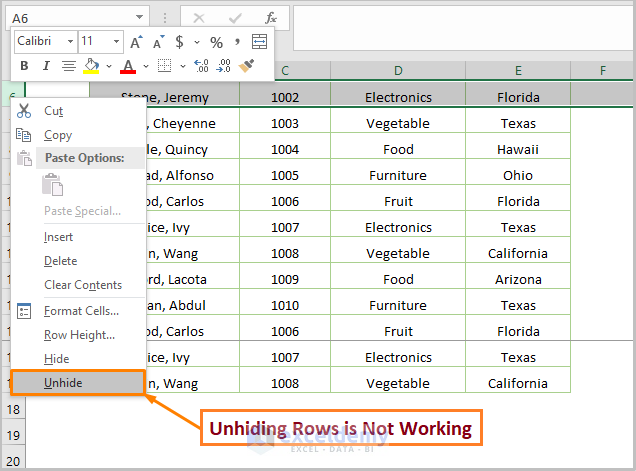Click the Paste icon under Paste Options
Image resolution: width=636 pixels, height=471 pixels.
[53, 185]
